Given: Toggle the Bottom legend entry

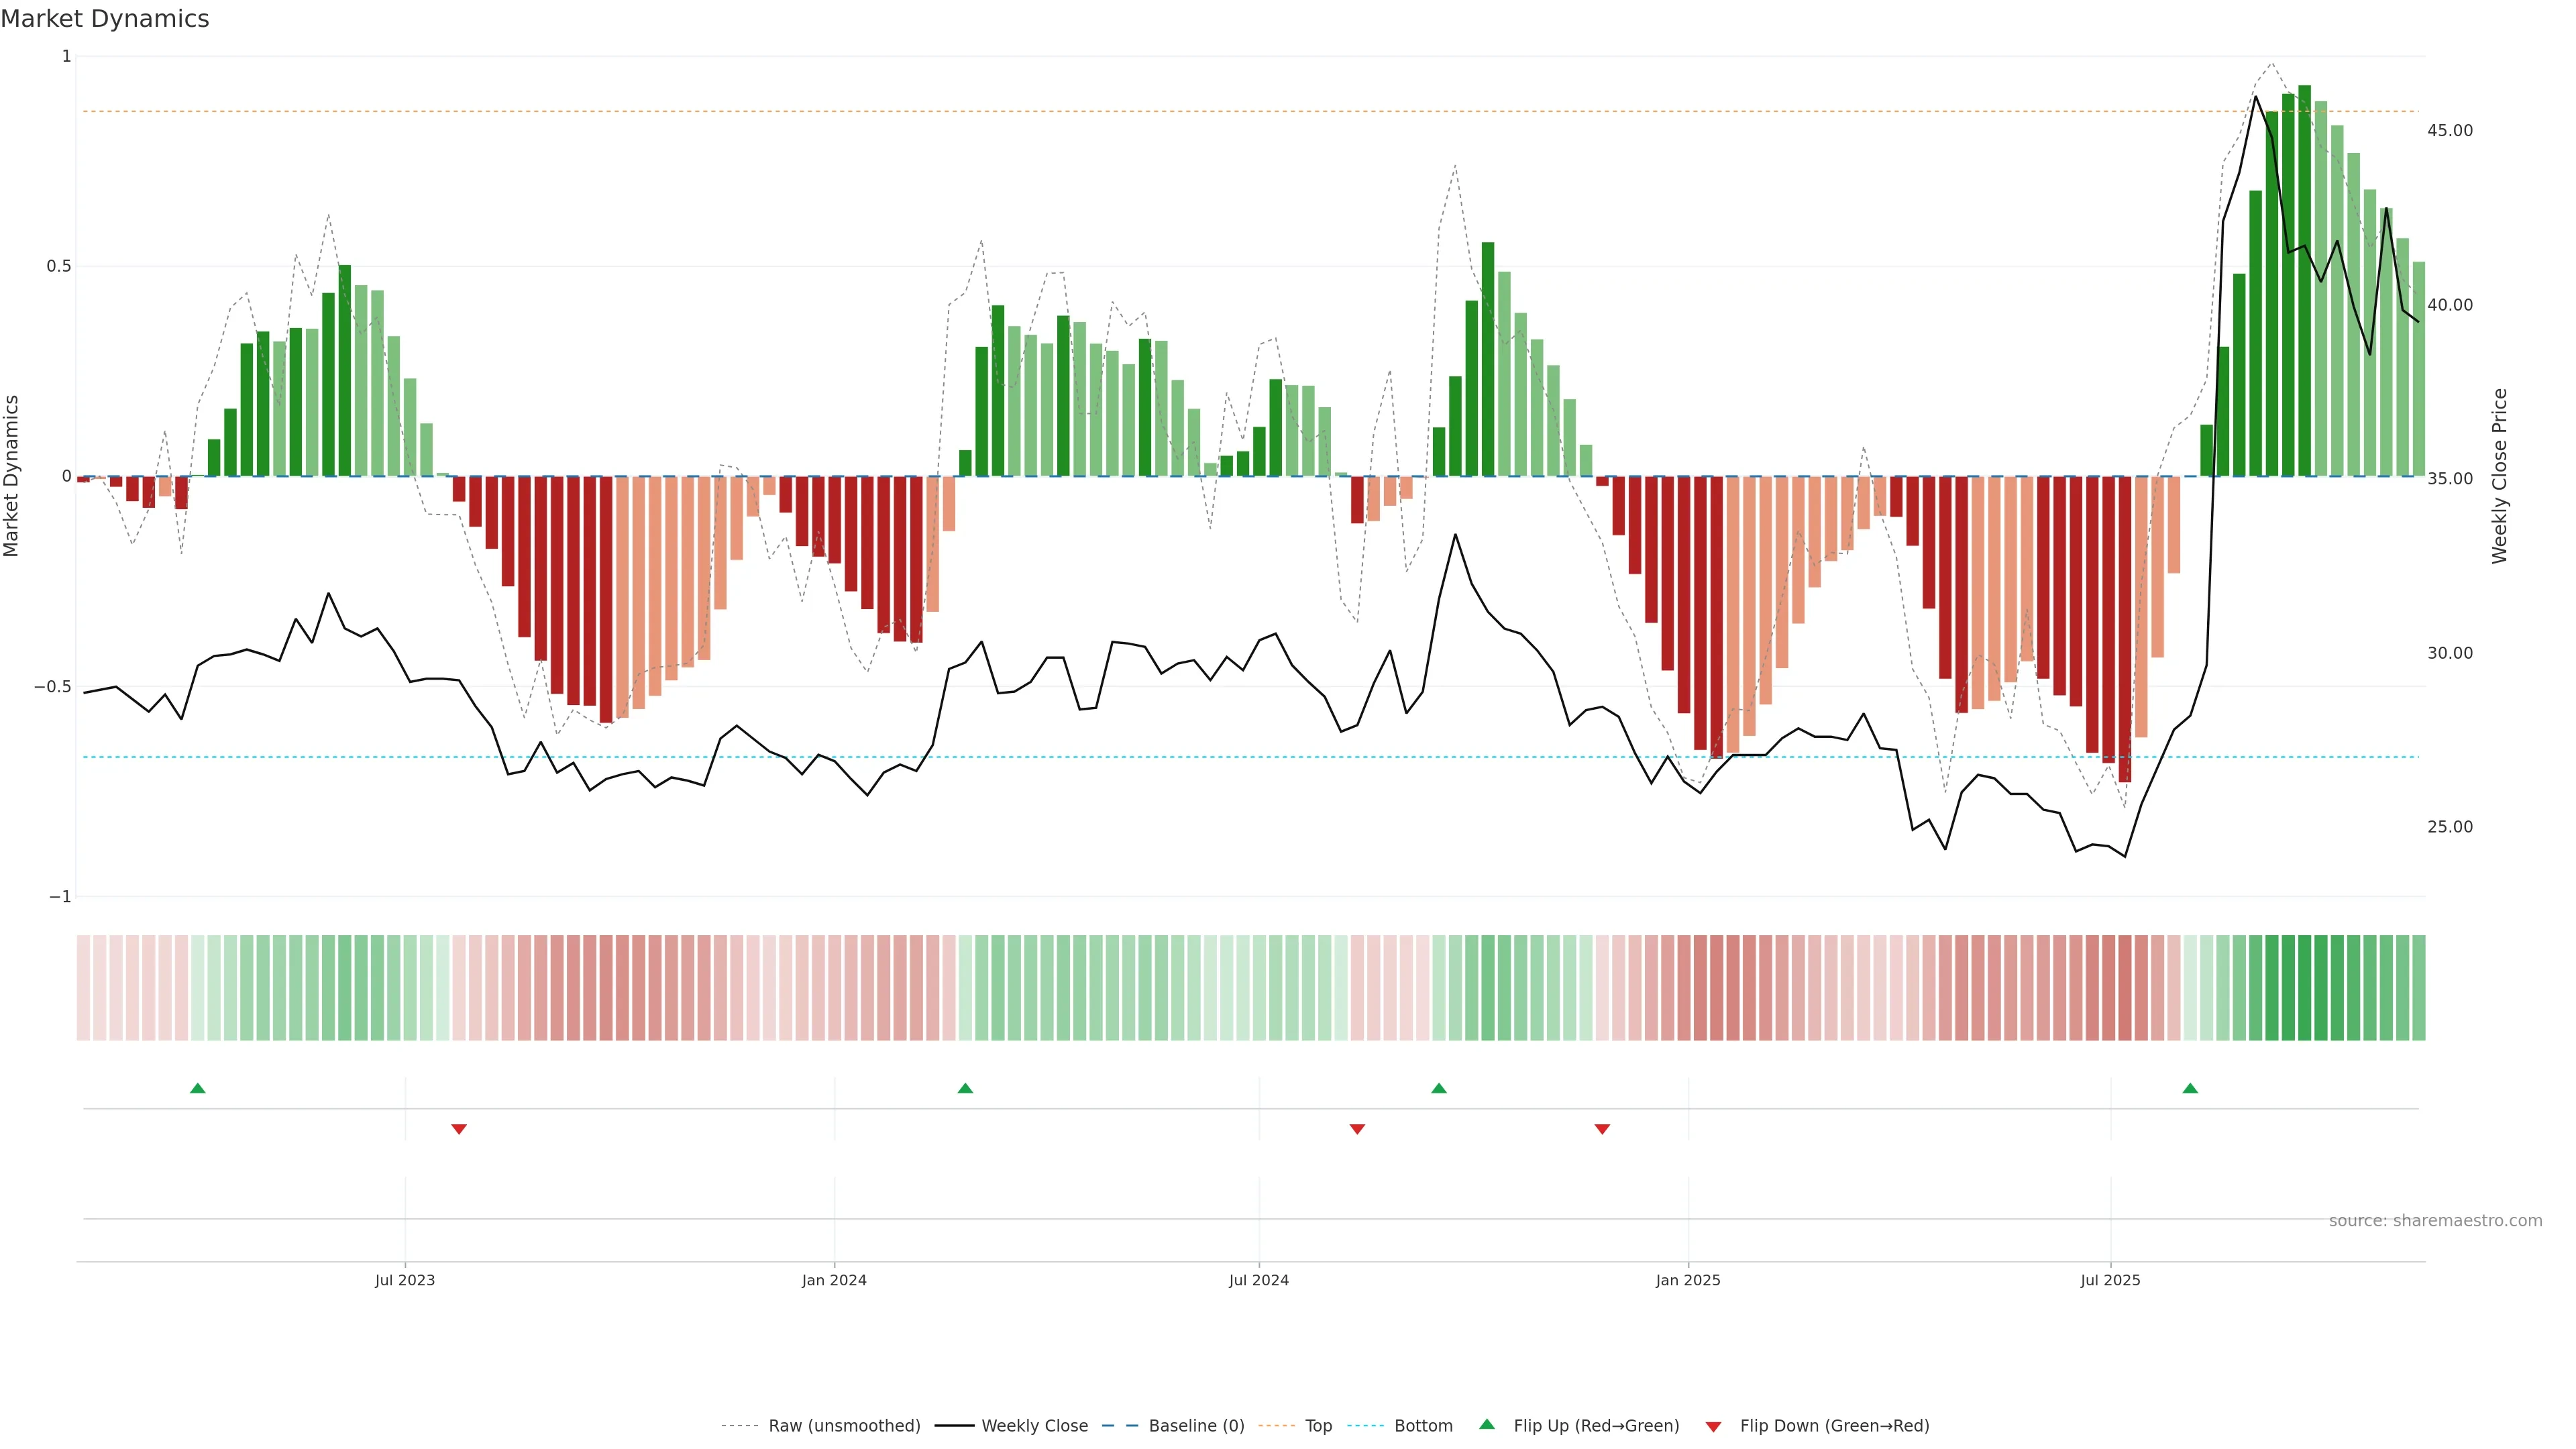Looking at the screenshot, I should [1423, 1426].
